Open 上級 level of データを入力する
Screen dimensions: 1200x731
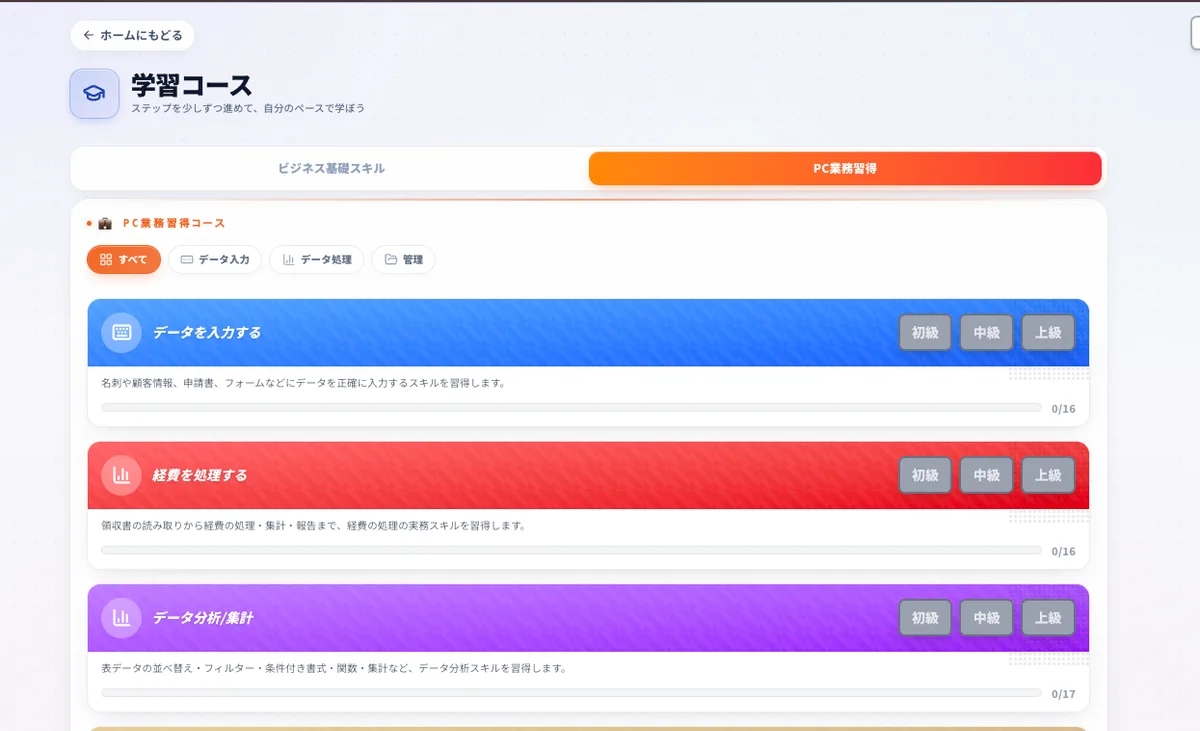1048,333
